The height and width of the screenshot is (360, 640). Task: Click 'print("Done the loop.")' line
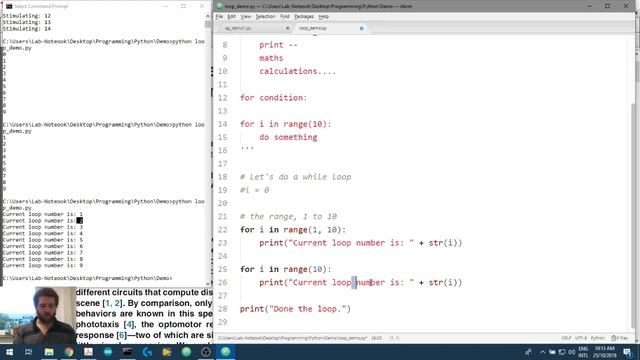click(x=295, y=309)
